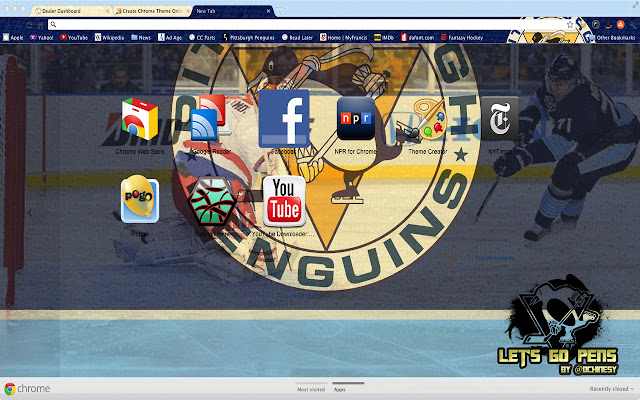640x400 pixels.
Task: Expand the News bookmarks folder
Action: (x=141, y=38)
